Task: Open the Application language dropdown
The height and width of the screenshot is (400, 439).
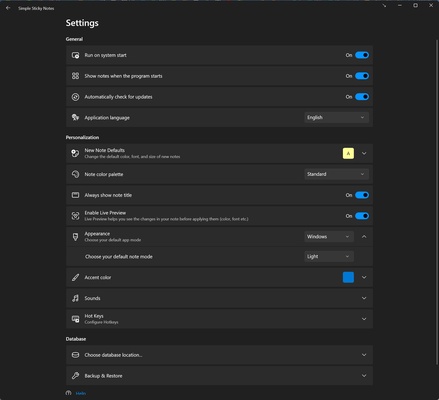Action: tap(336, 118)
